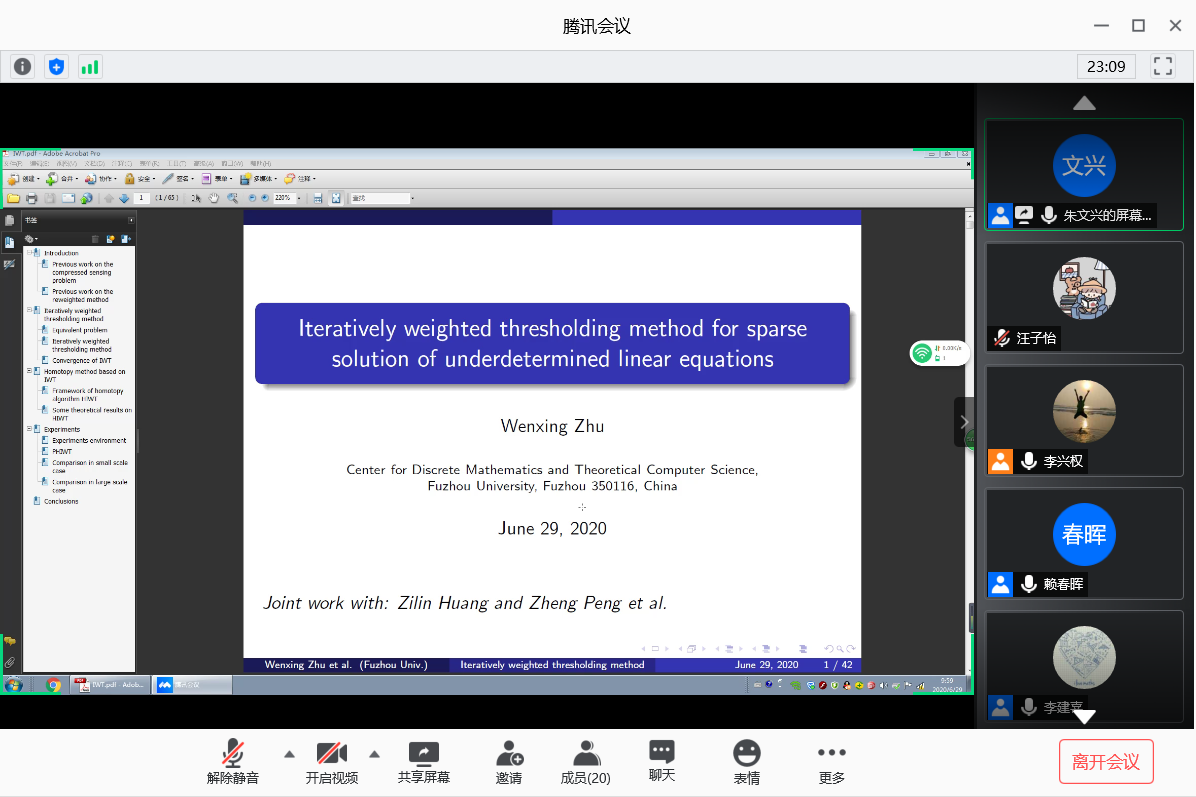Unmute microphone with 解除静音
Image resolution: width=1196 pixels, height=797 pixels.
[x=233, y=762]
